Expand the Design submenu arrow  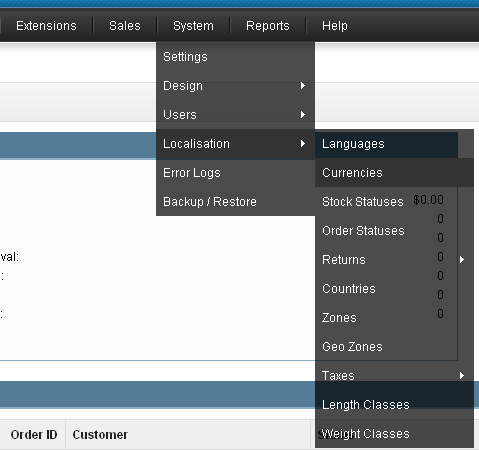pos(302,86)
